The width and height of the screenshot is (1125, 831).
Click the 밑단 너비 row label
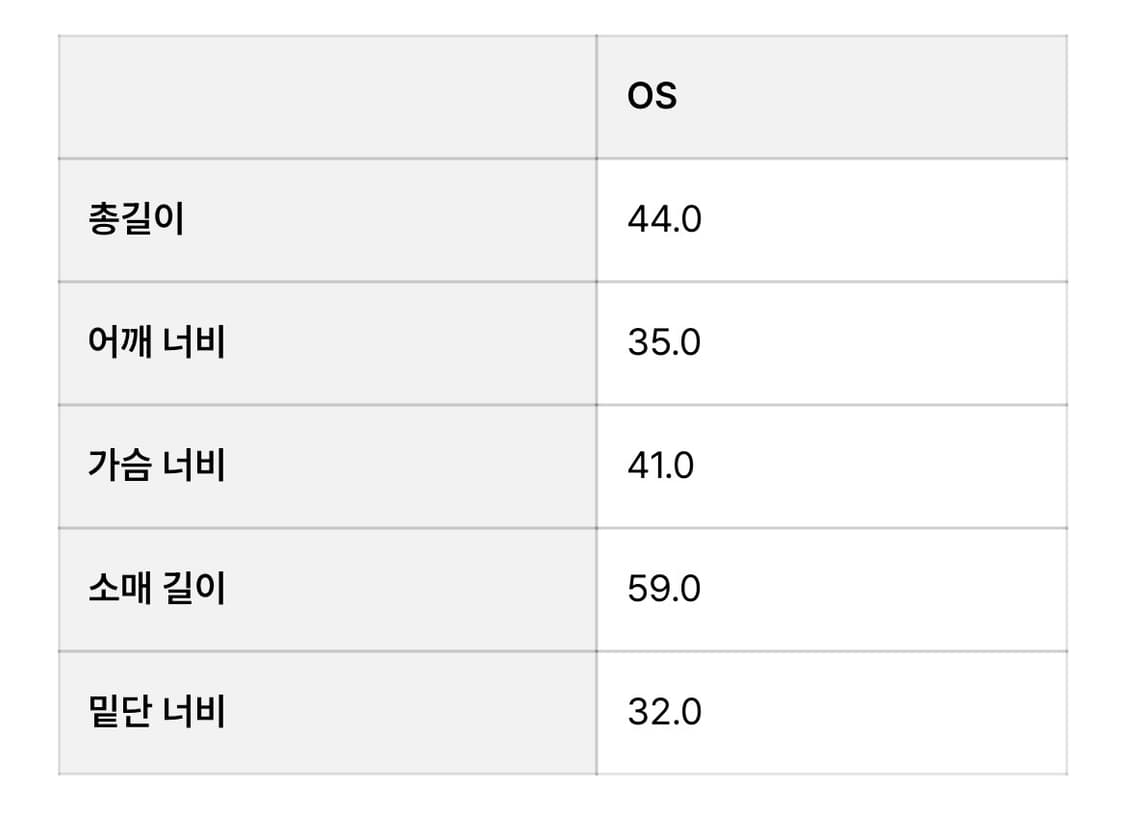156,712
